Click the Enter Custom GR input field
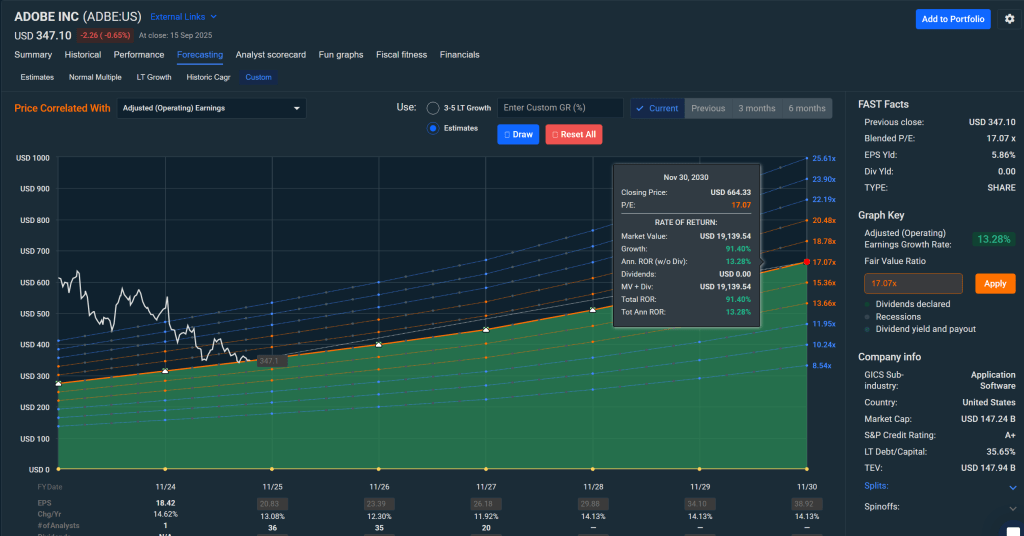This screenshot has height=536, width=1024. pos(560,108)
